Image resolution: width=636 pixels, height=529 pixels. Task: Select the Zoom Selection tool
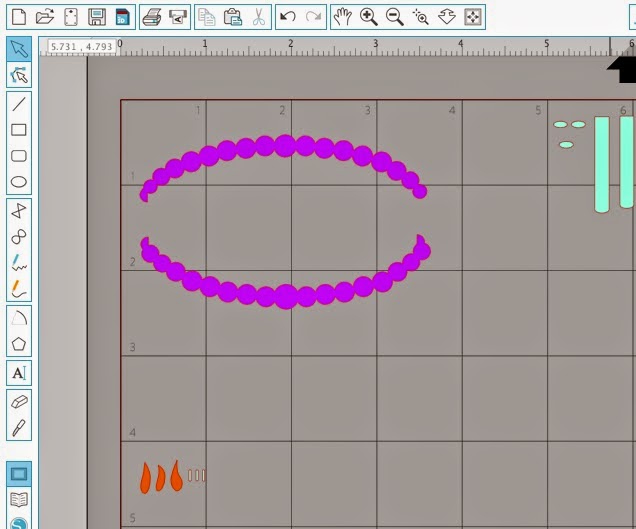(x=421, y=17)
